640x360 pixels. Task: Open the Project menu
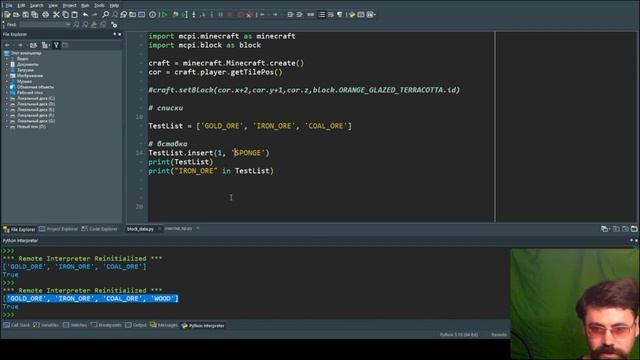(x=69, y=5)
